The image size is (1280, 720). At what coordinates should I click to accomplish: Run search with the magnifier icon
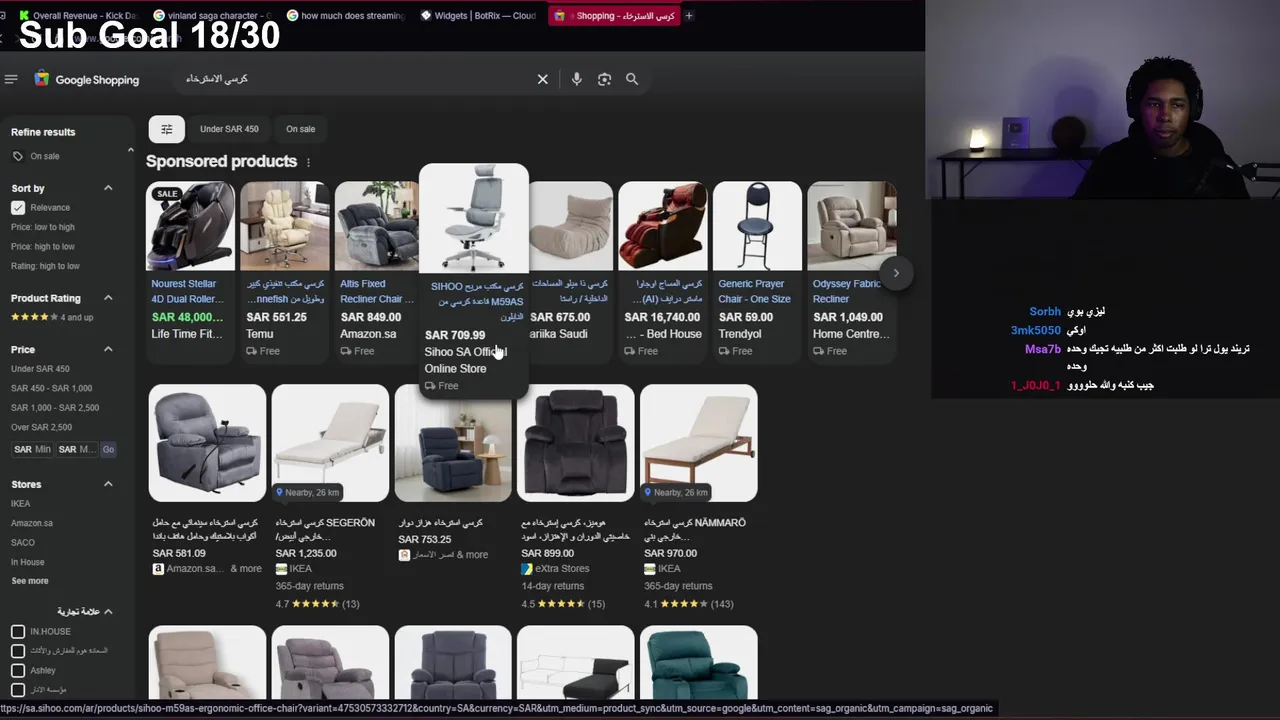click(632, 79)
